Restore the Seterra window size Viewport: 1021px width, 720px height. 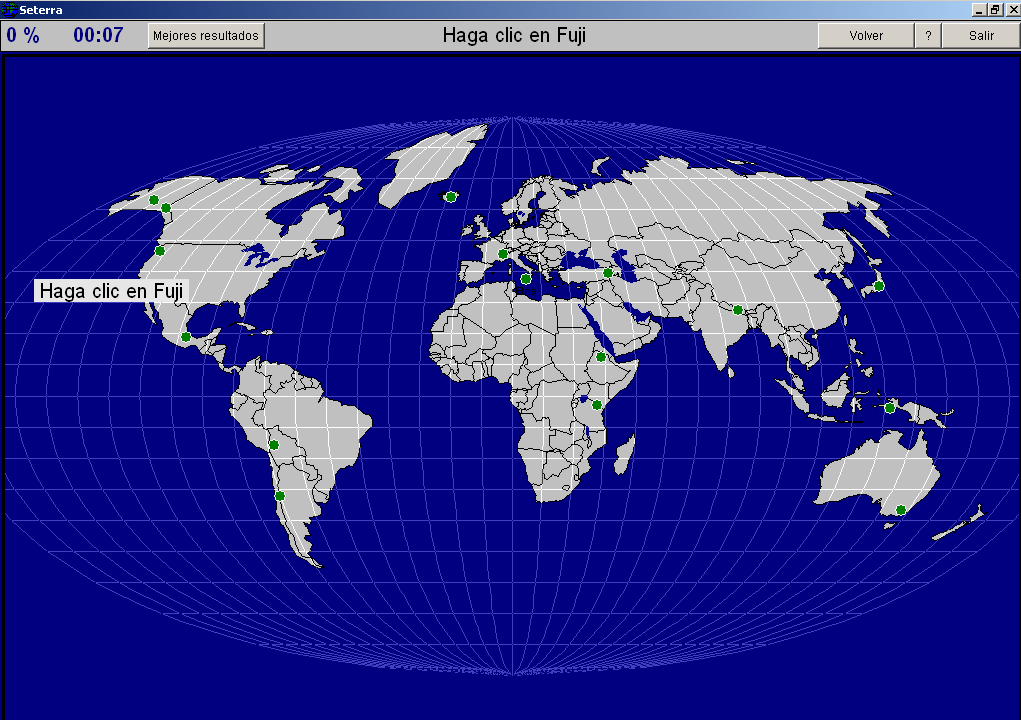pos(995,10)
